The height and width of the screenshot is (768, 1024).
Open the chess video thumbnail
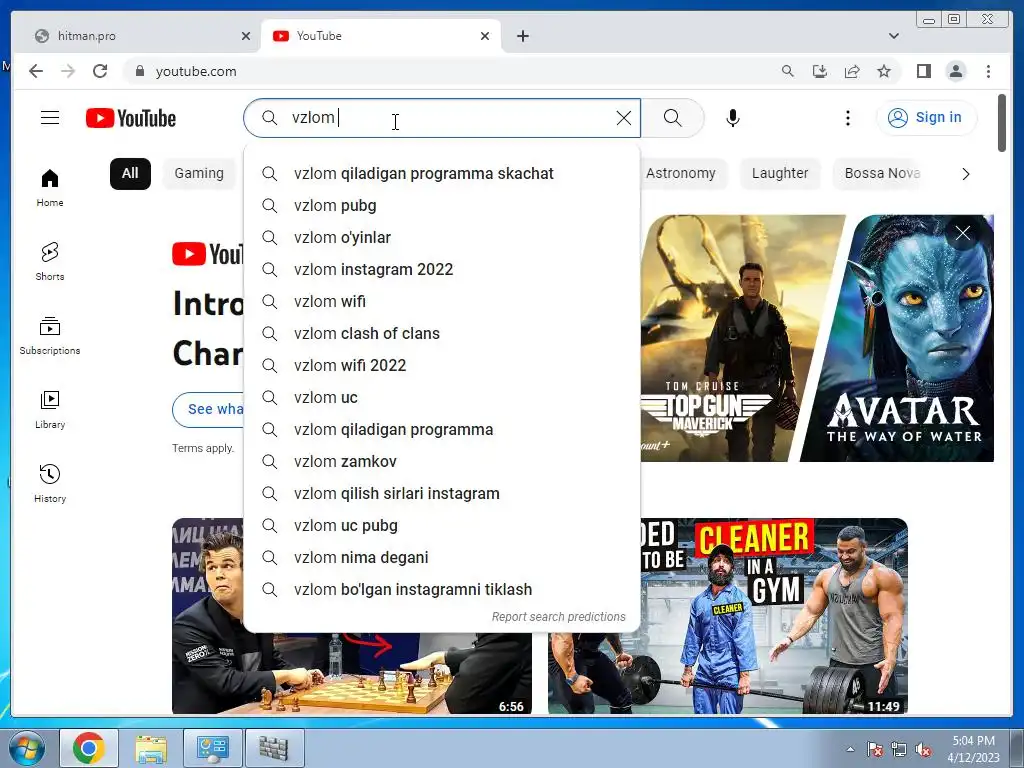(x=352, y=673)
